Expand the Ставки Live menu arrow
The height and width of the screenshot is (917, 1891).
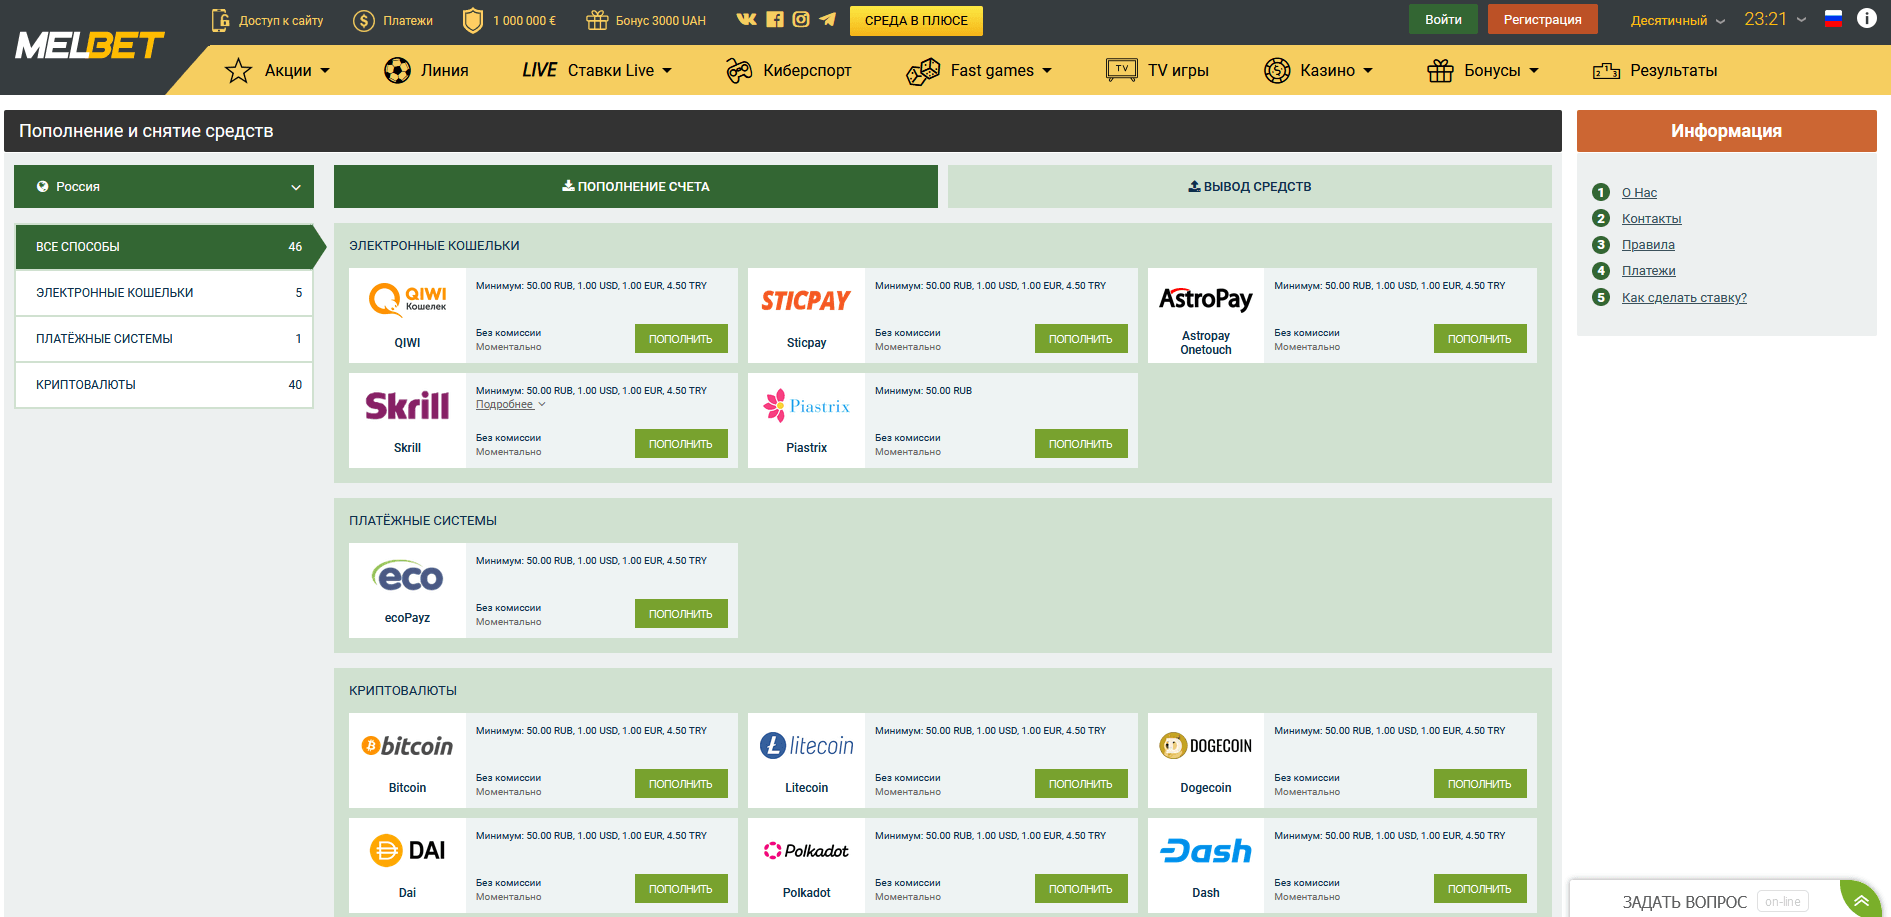667,71
